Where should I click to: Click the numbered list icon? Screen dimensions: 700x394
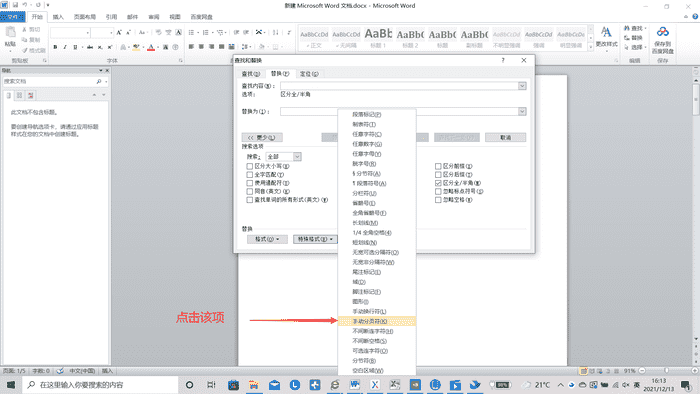(x=205, y=33)
